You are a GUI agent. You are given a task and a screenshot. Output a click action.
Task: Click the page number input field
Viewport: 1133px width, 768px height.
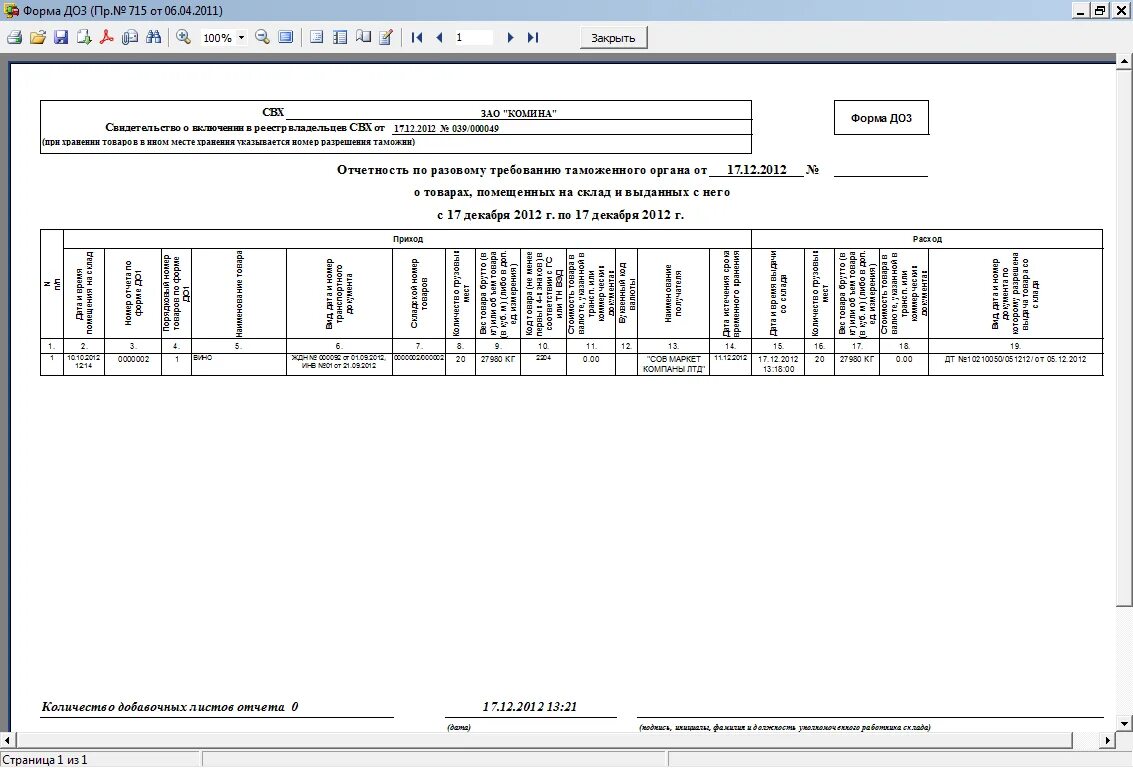pos(473,38)
